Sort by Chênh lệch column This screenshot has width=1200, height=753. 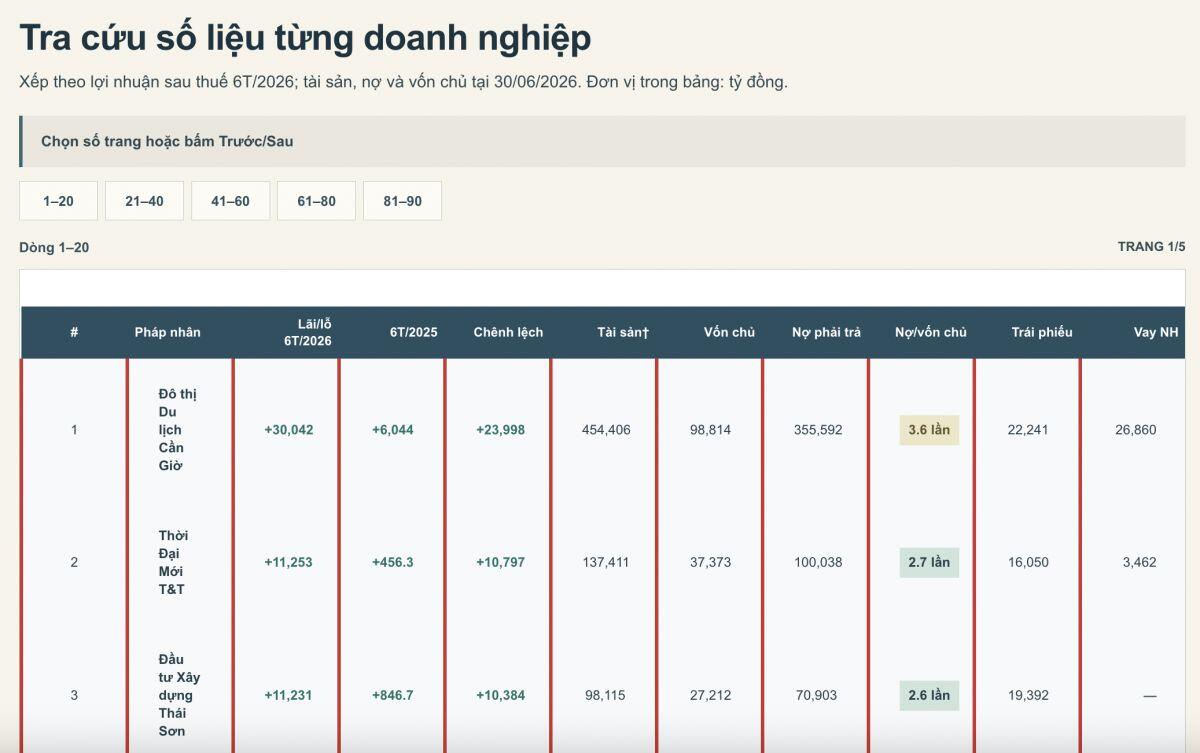[508, 332]
